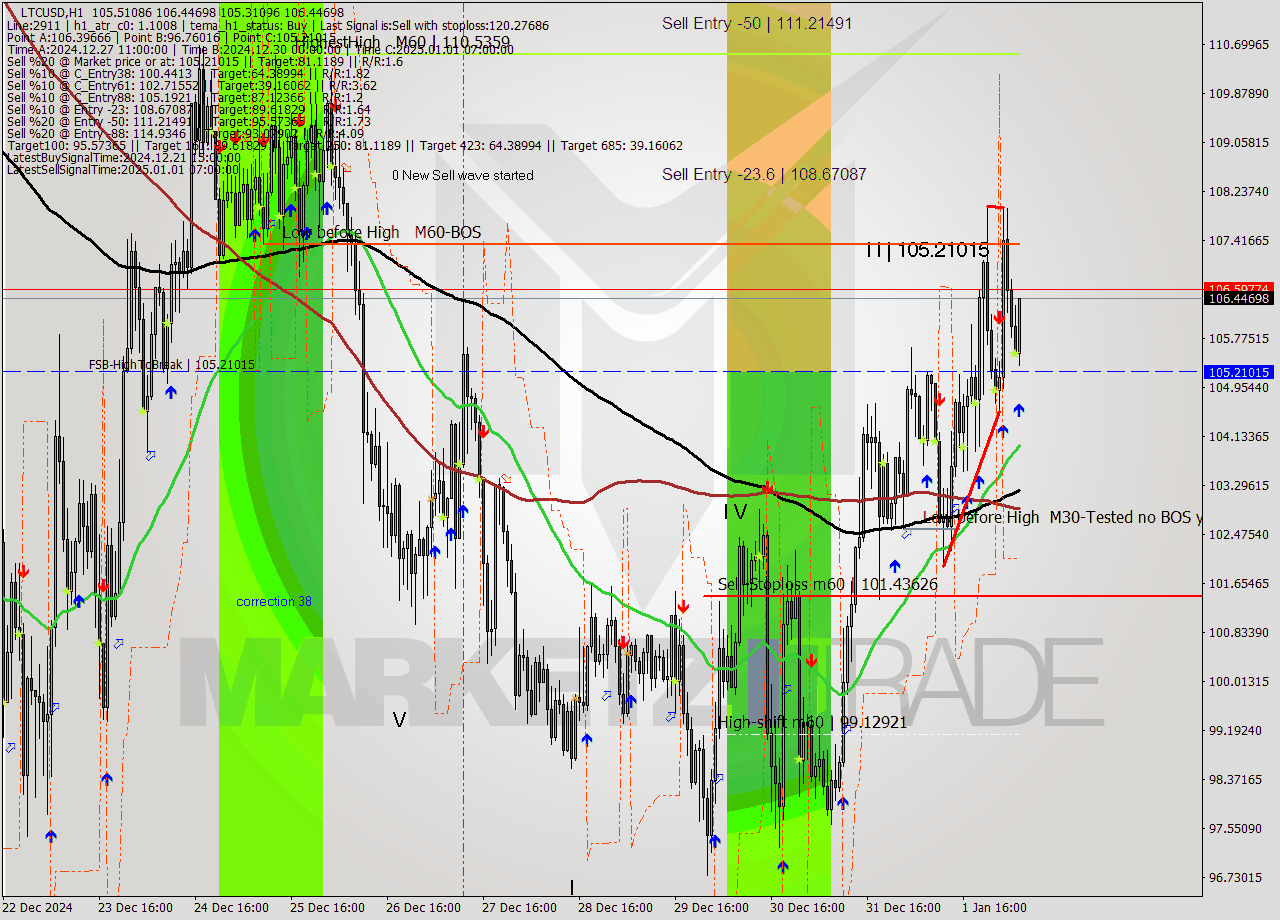
Task: Click the '31 Dec 16:00' time axis label
Action: tap(903, 908)
